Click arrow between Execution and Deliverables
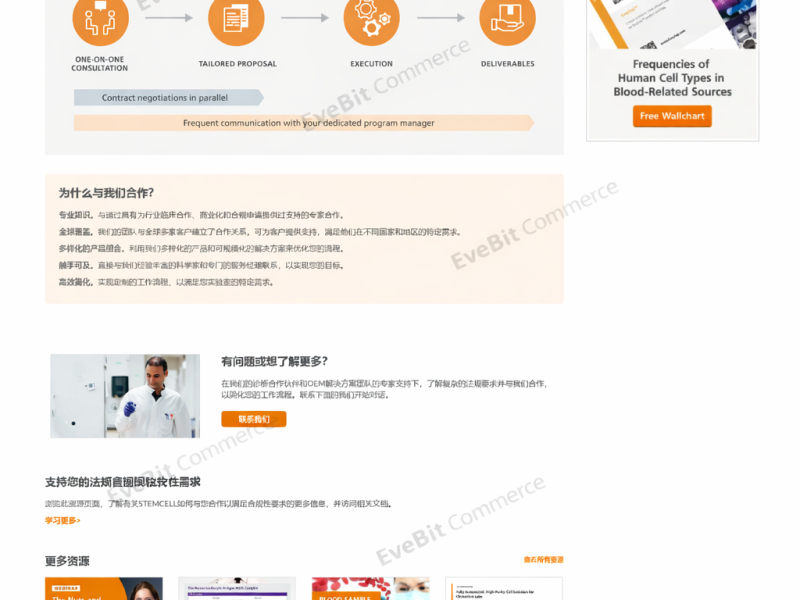This screenshot has height=600, width=800. point(439,18)
